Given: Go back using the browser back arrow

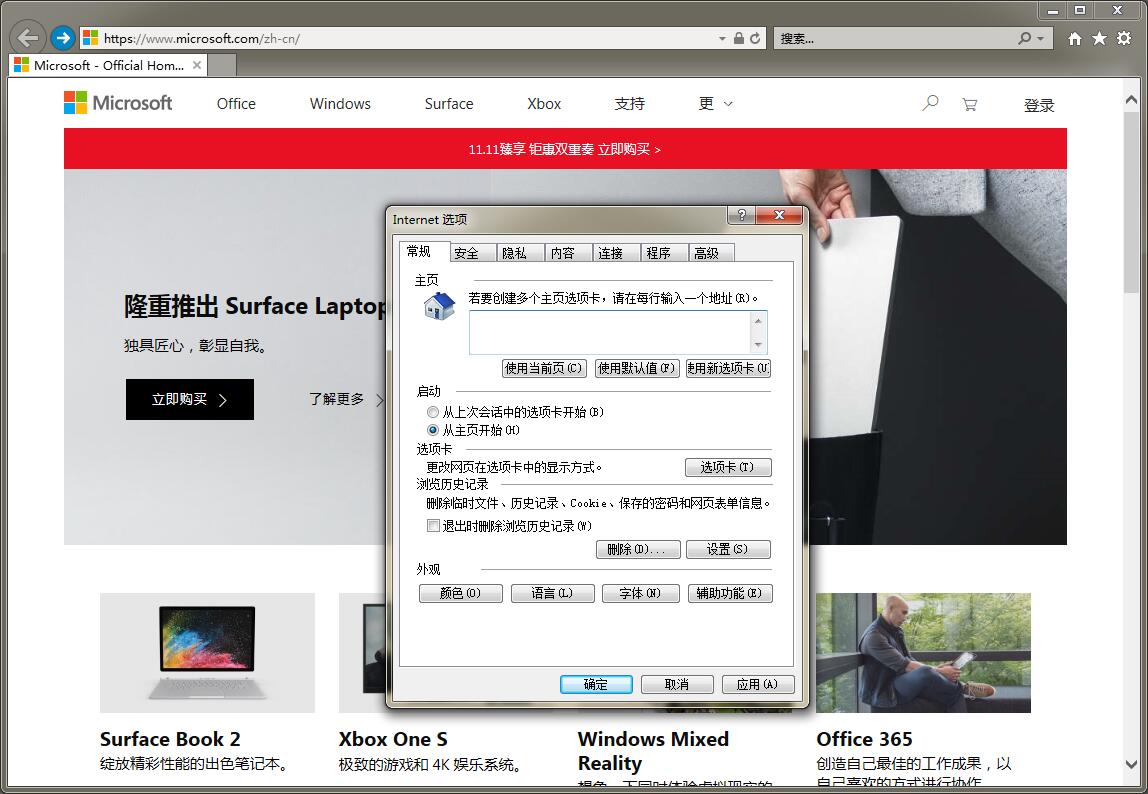Looking at the screenshot, I should [x=28, y=37].
